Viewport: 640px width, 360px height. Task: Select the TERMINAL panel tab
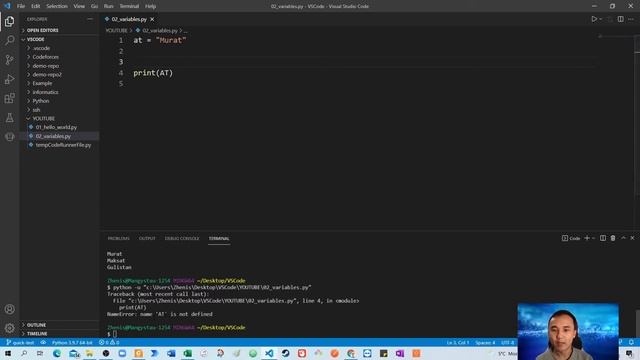[219, 238]
